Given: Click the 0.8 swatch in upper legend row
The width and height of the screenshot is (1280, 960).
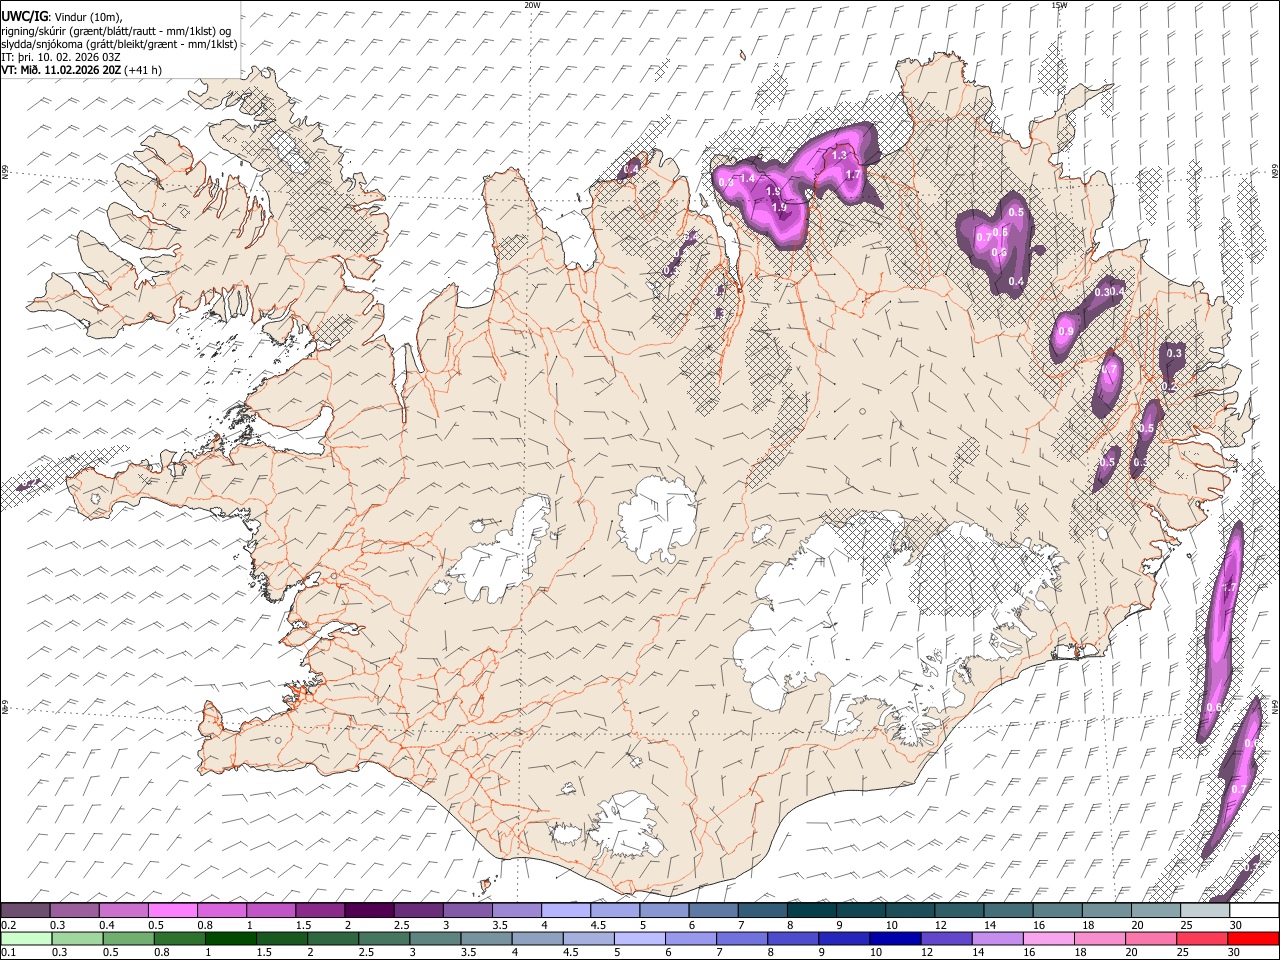Looking at the screenshot, I should pyautogui.click(x=222, y=910).
